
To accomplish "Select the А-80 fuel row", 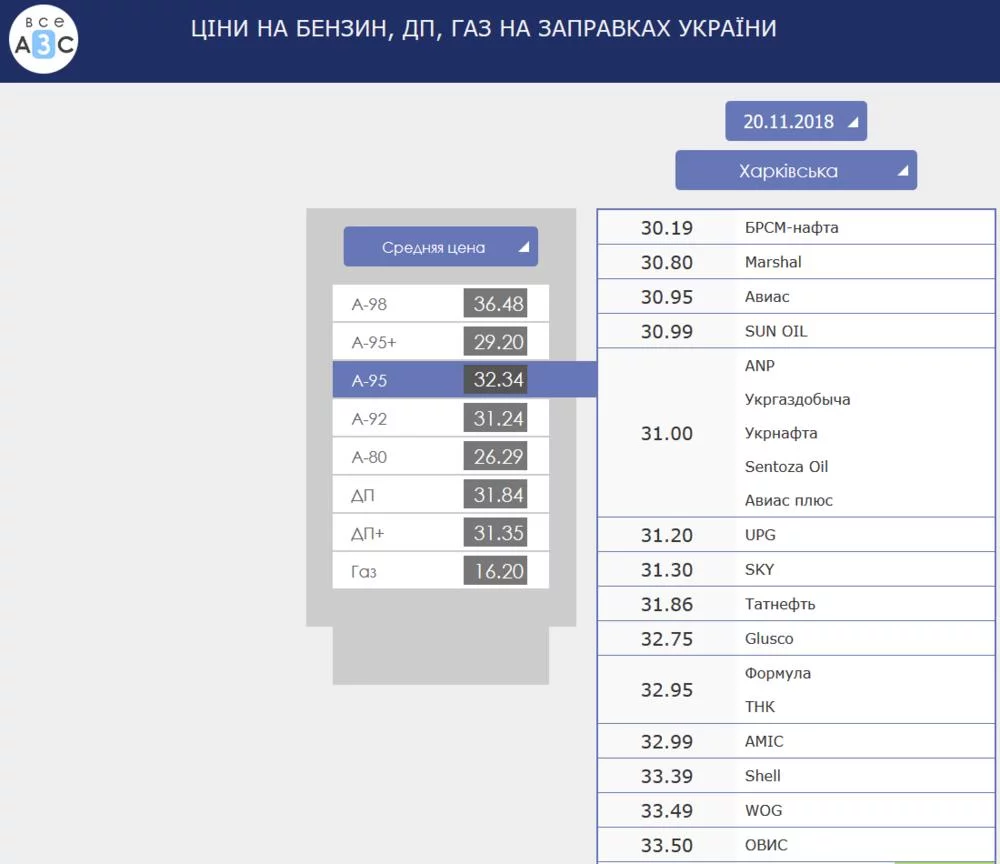I will tap(441, 457).
